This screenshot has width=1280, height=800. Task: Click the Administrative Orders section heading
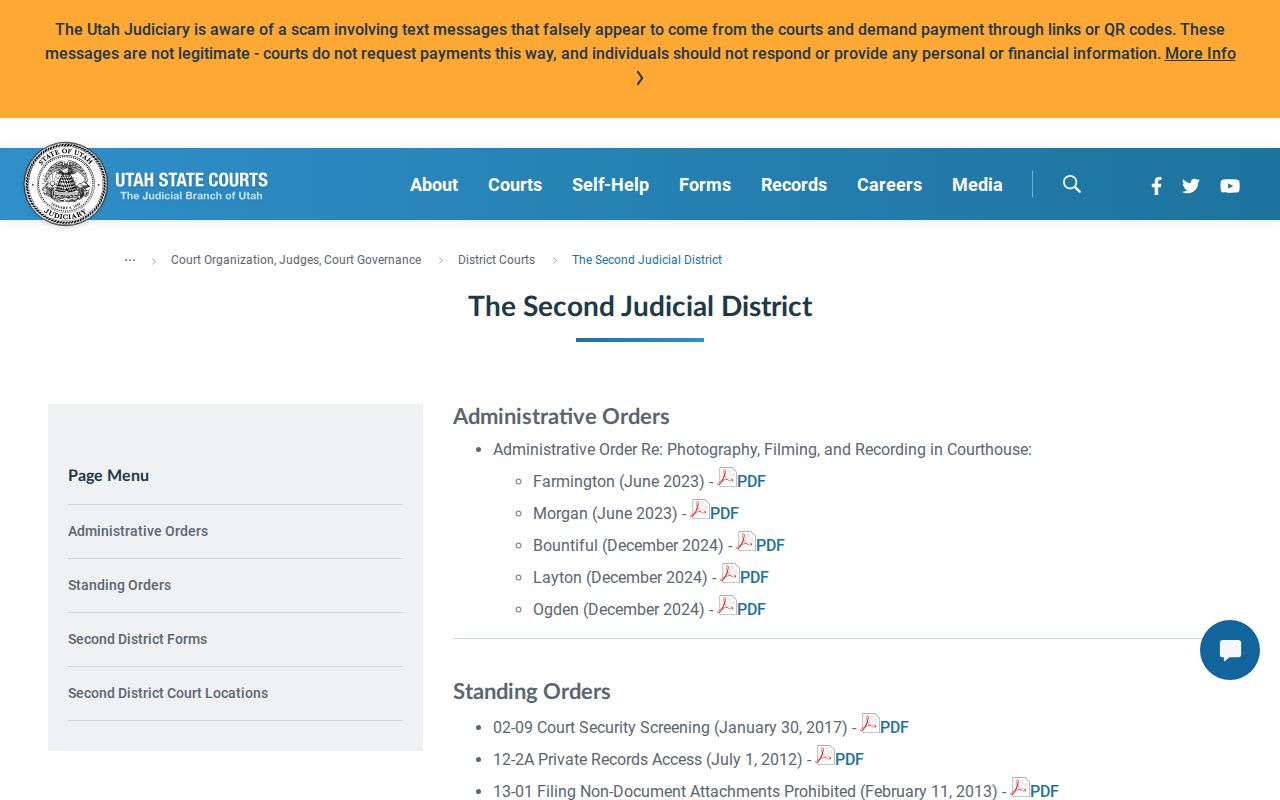click(x=561, y=416)
